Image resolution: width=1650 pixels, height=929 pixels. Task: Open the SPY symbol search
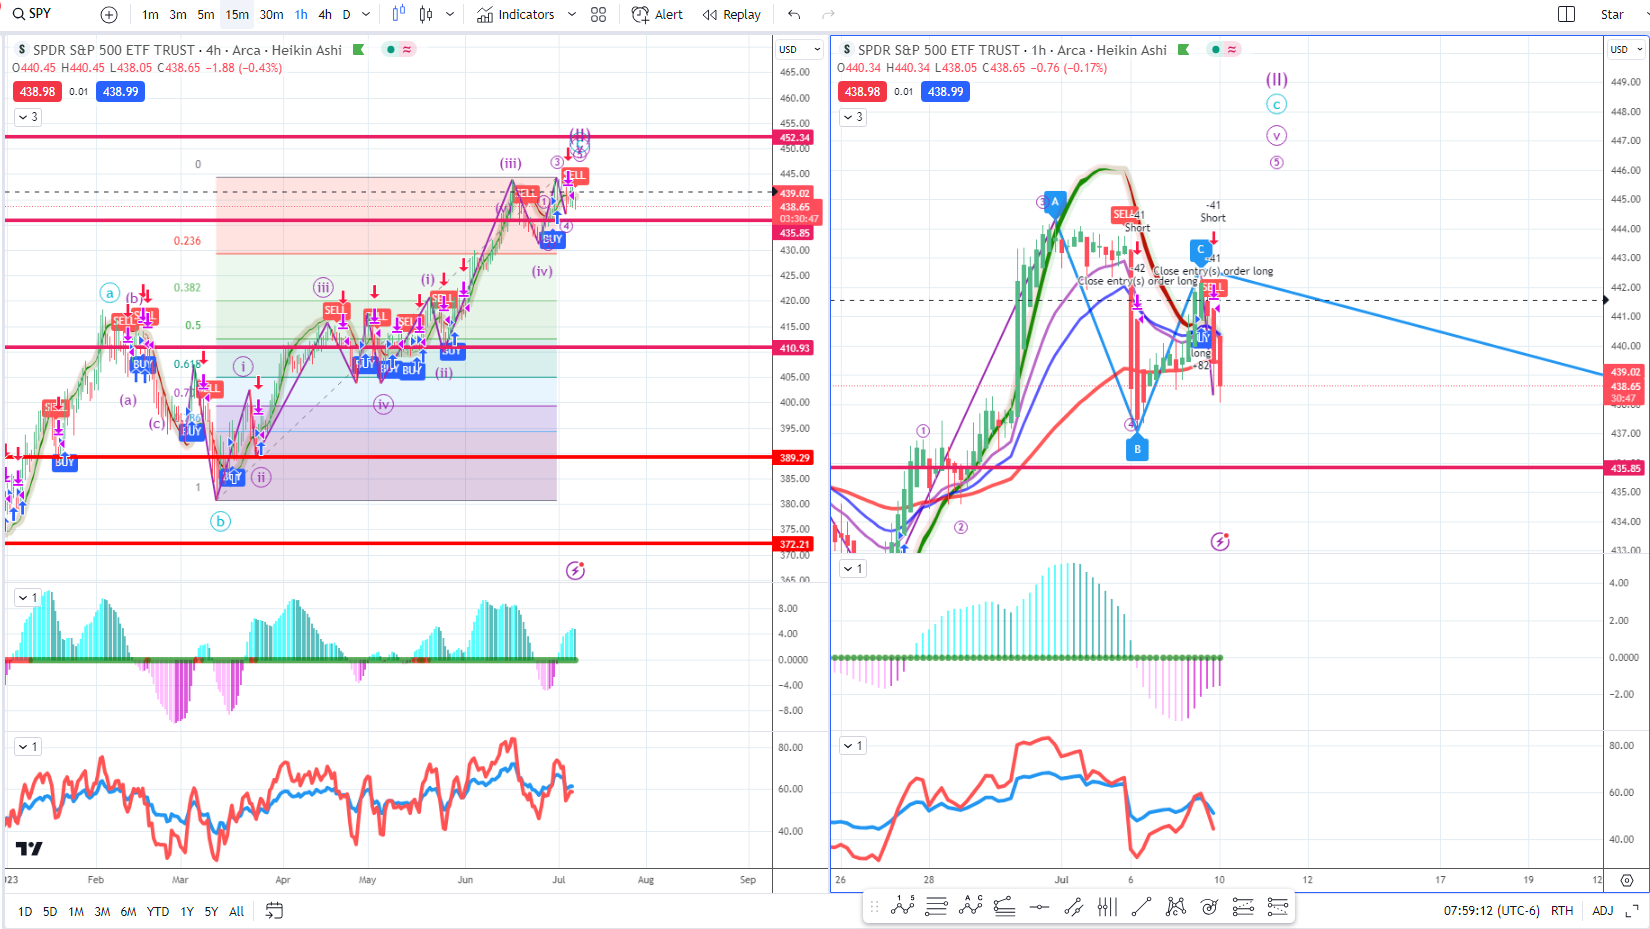point(32,14)
